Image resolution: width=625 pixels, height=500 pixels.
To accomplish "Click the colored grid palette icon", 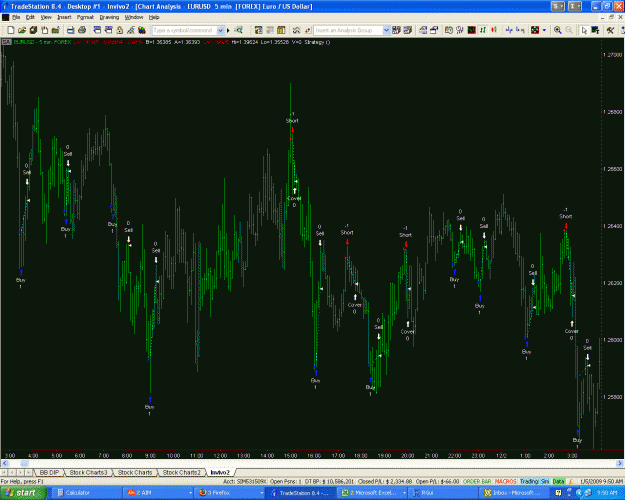I will pos(535,30).
